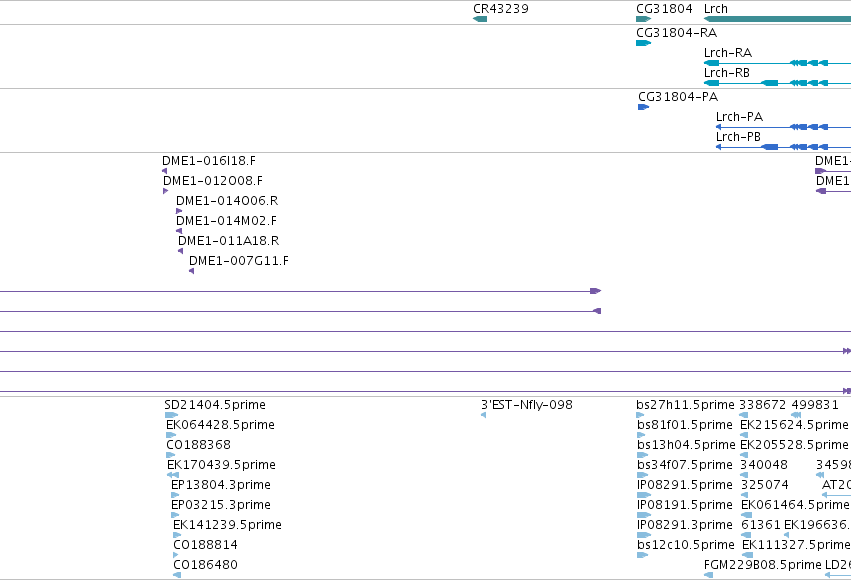Click the CO188814 EST label
Screen dimensions: 851x580
(x=206, y=545)
